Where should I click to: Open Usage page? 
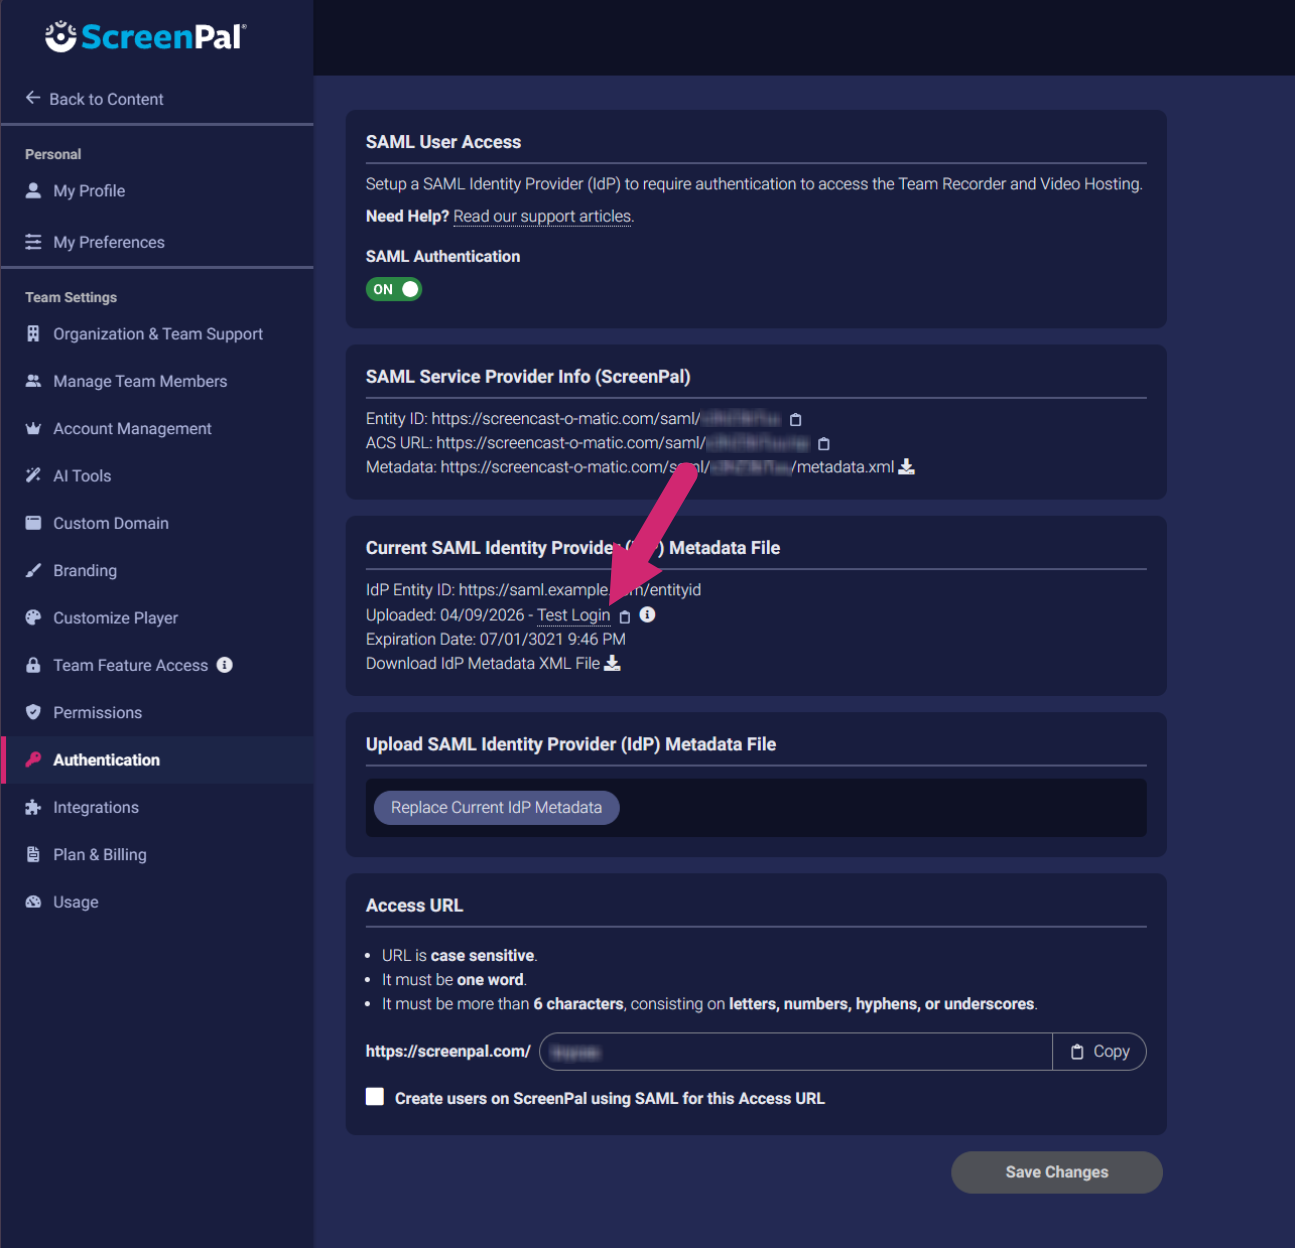pos(76,902)
